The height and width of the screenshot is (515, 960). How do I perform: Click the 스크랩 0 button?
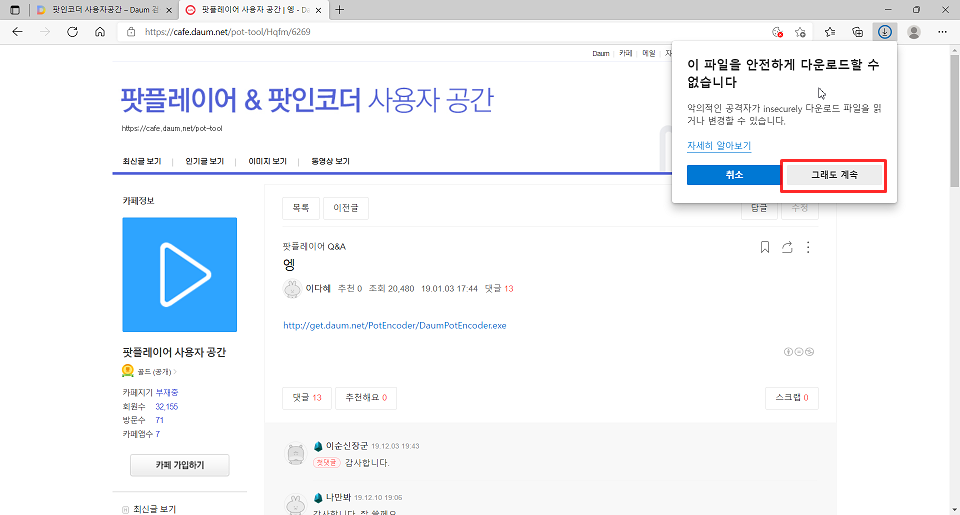pyautogui.click(x=792, y=397)
